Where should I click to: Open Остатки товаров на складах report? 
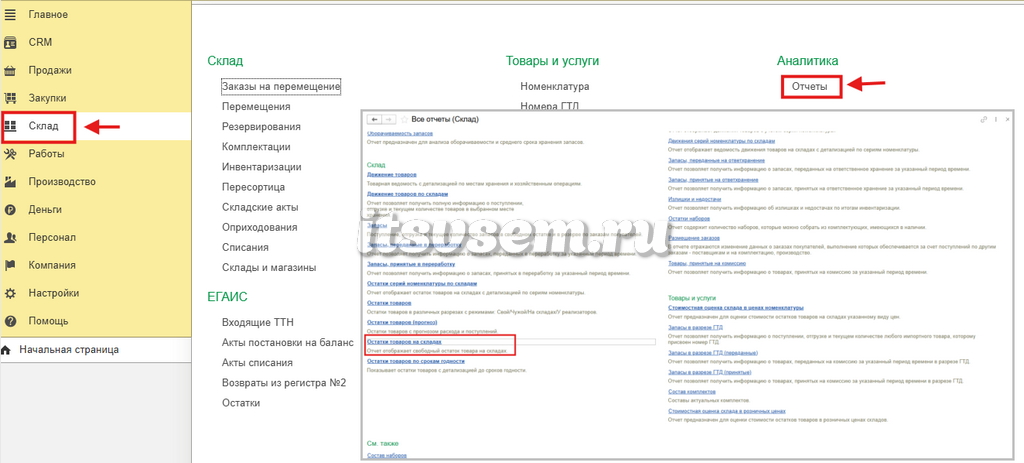pos(405,342)
